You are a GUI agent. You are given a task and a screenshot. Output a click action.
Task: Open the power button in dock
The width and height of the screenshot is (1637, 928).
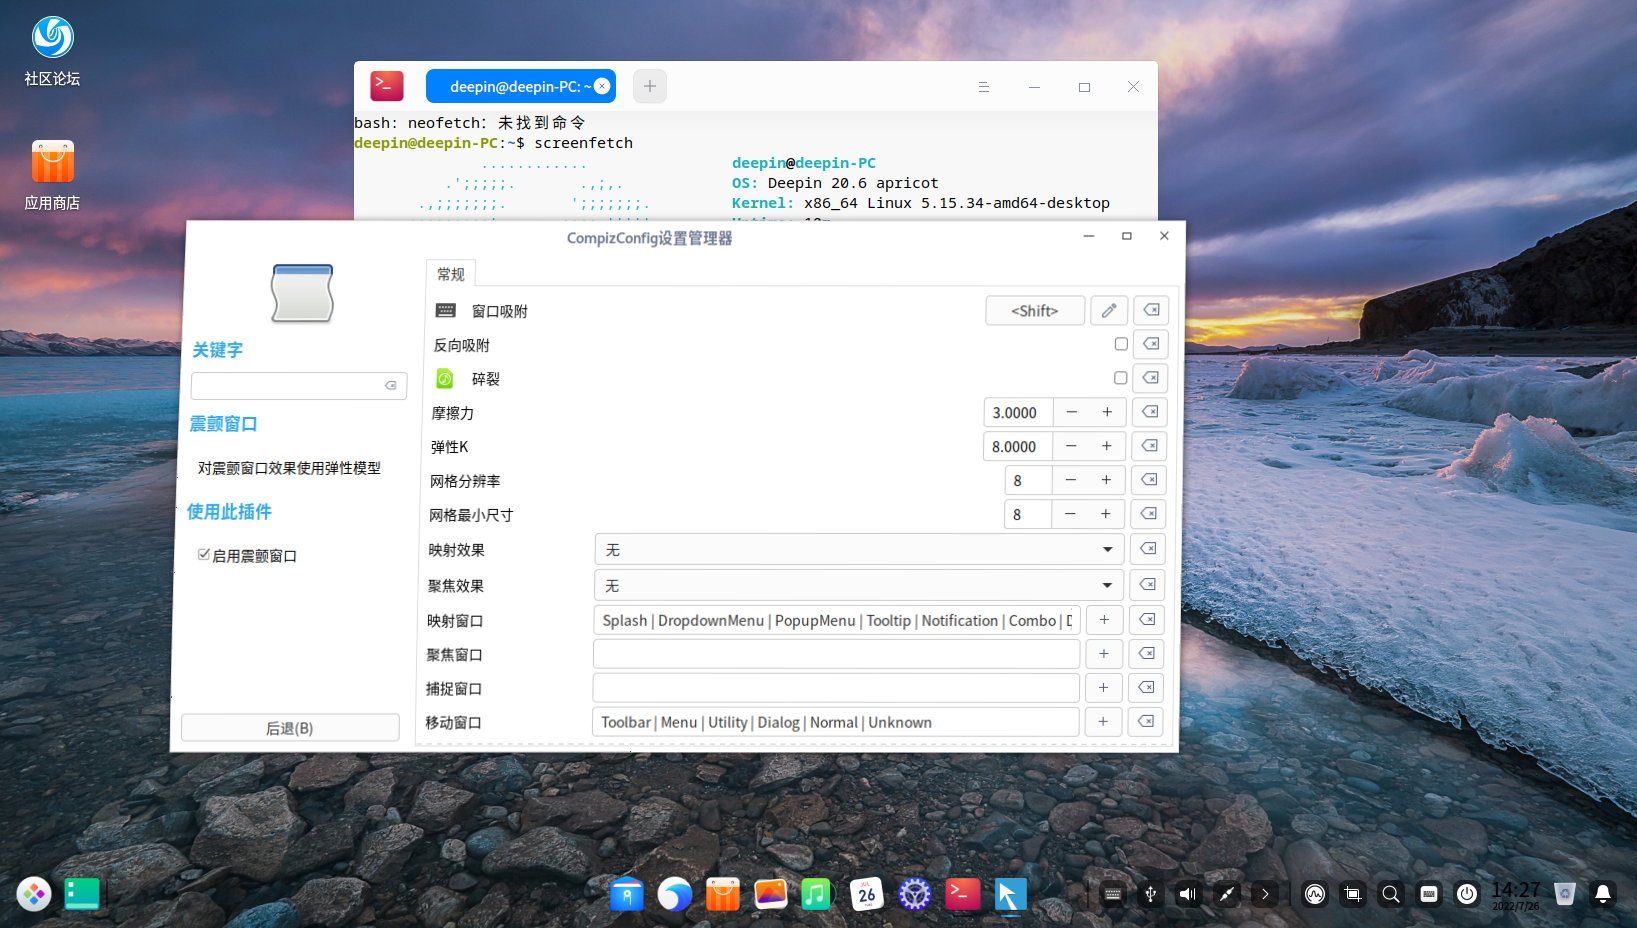click(1467, 894)
